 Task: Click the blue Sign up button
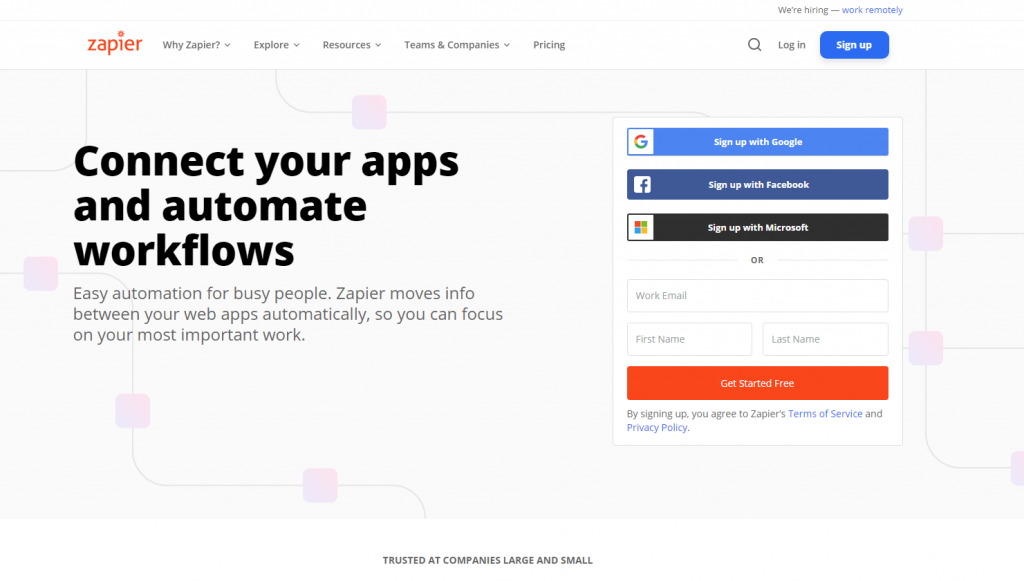[854, 45]
